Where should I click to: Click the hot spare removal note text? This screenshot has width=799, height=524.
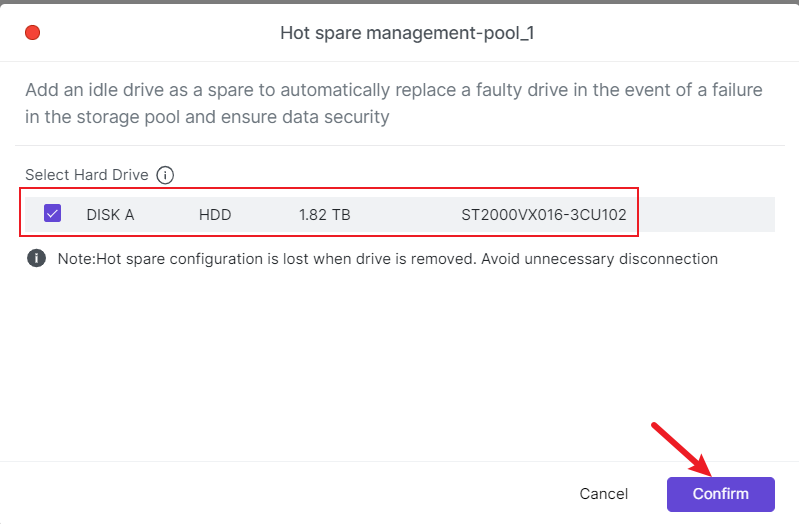tap(387, 259)
